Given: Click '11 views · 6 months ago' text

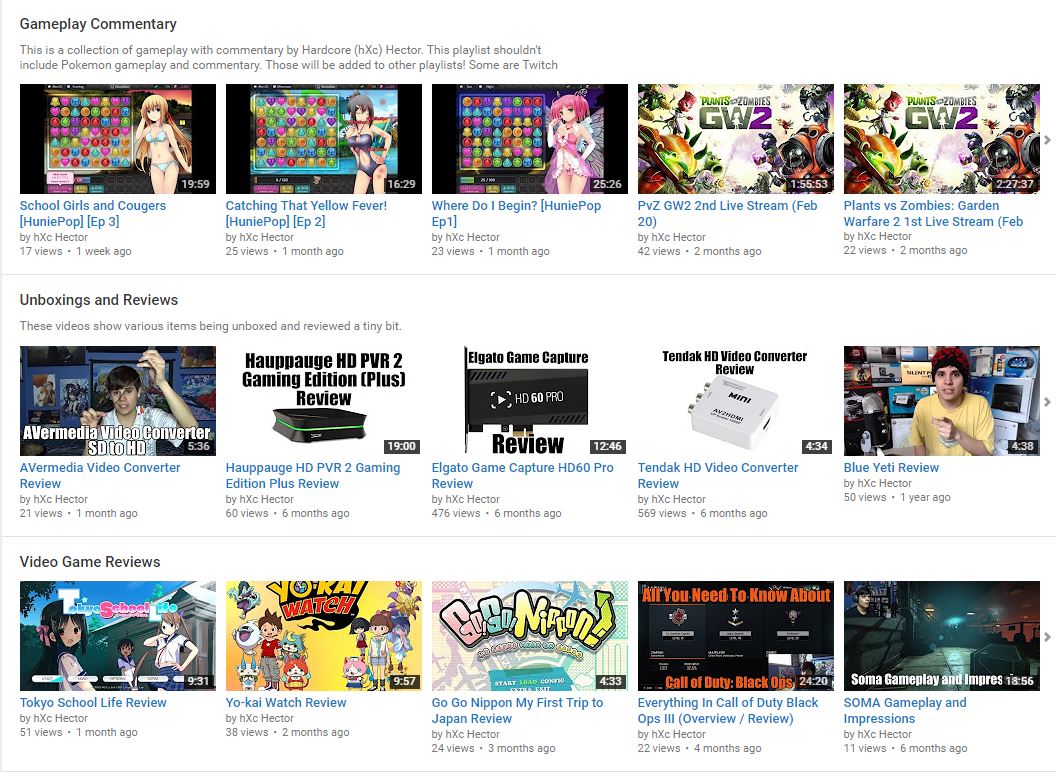Looking at the screenshot, I should click(906, 748).
